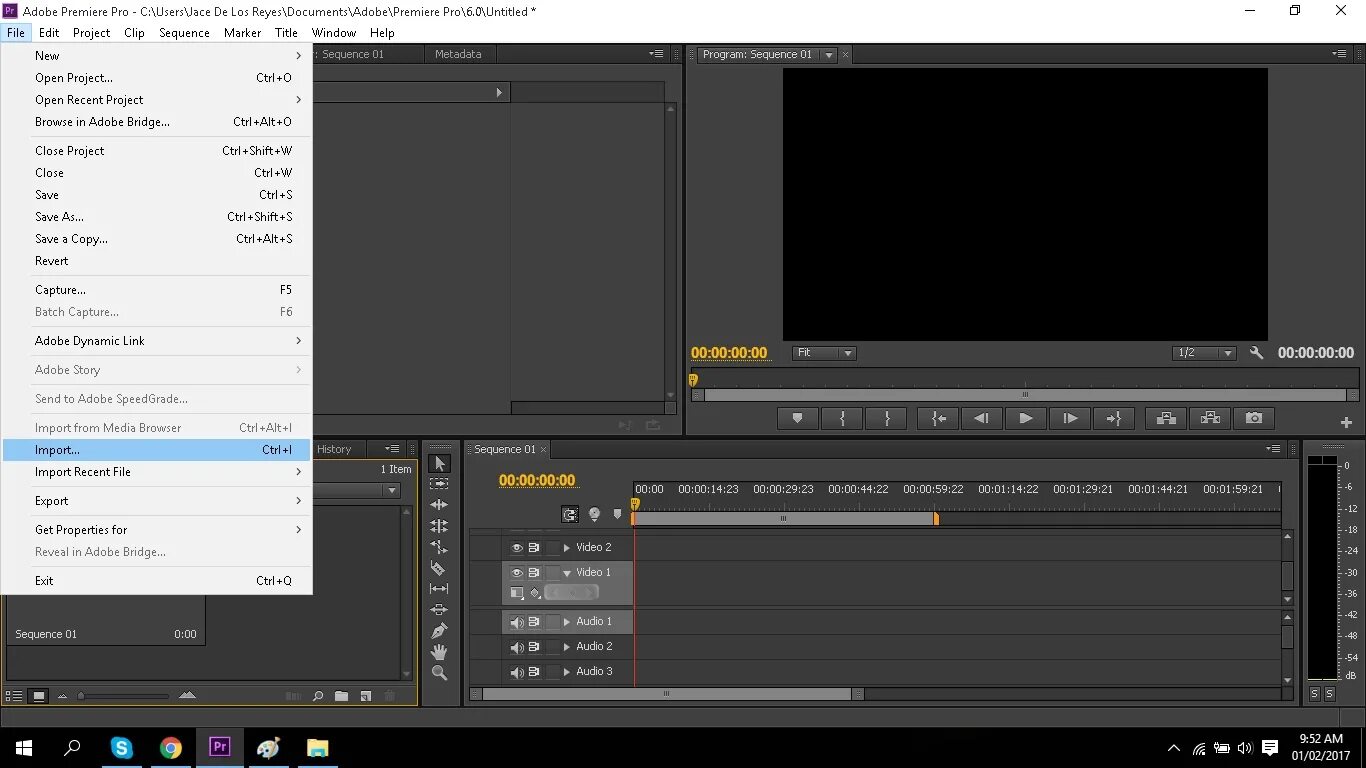Expand the Audio 2 track
This screenshot has width=1366, height=768.
[567, 647]
